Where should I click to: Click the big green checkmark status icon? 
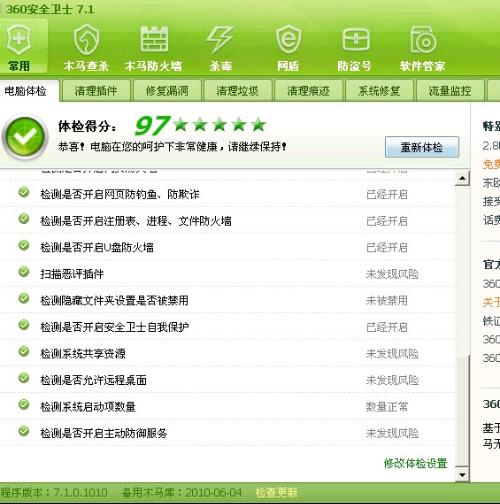pos(25,137)
